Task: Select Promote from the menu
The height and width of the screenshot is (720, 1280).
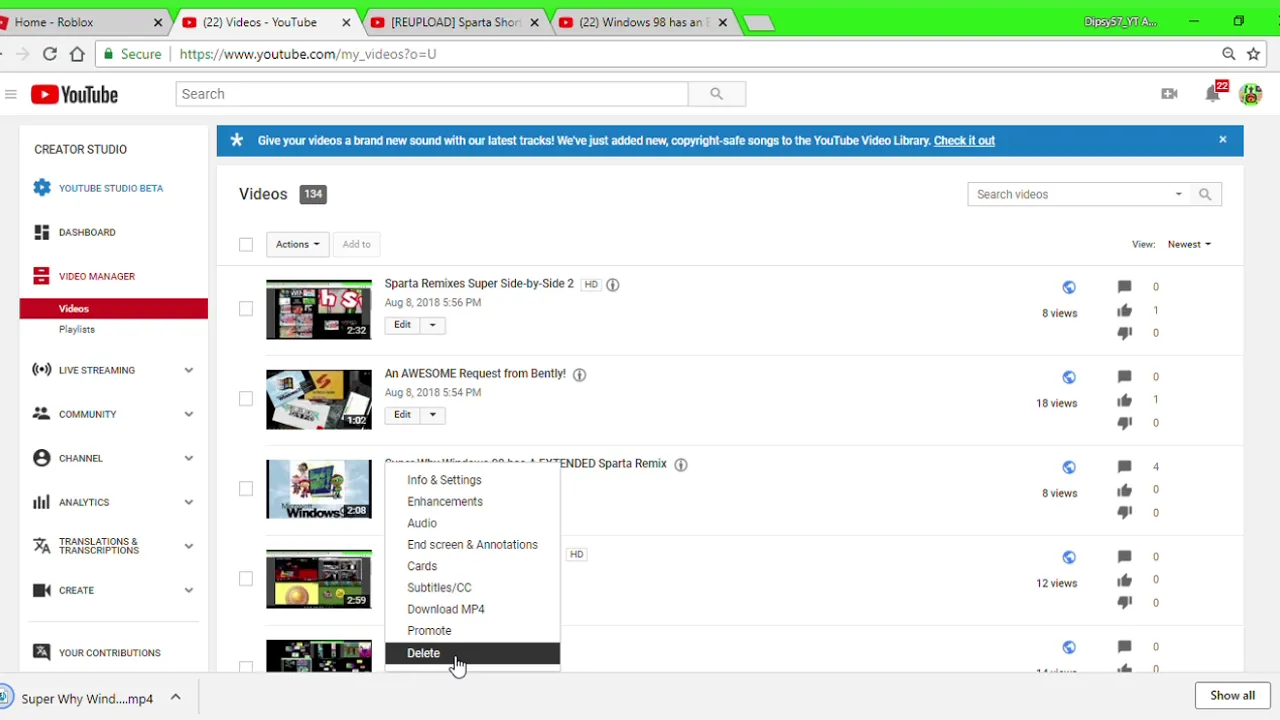Action: click(x=472, y=631)
